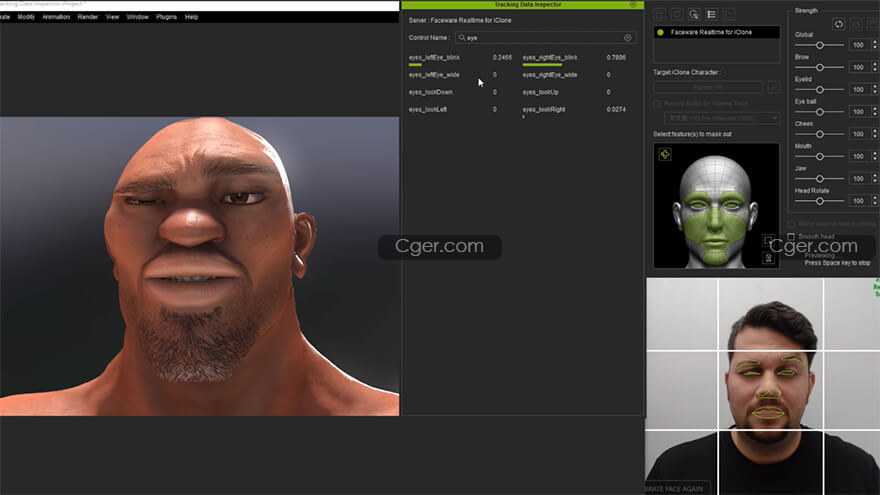The image size is (880, 495).
Task: Open the tracking data list icon
Action: 711,14
